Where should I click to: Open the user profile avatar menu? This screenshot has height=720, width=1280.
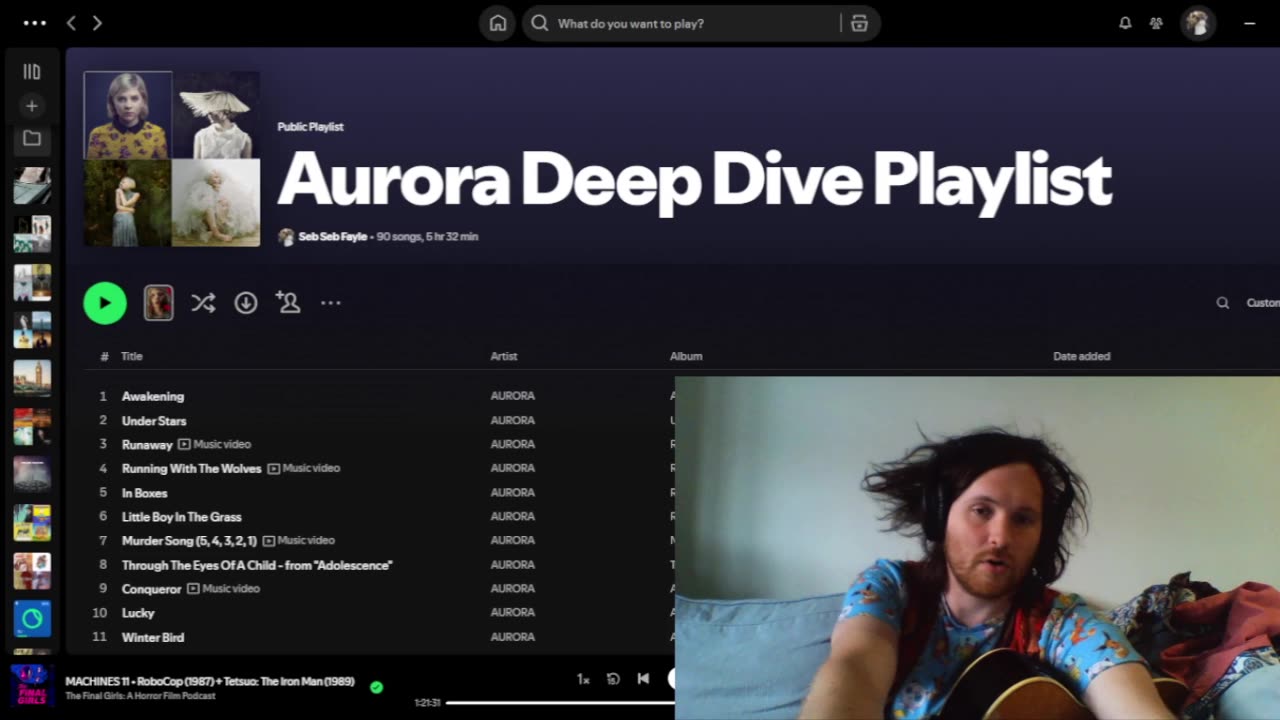coord(1197,23)
